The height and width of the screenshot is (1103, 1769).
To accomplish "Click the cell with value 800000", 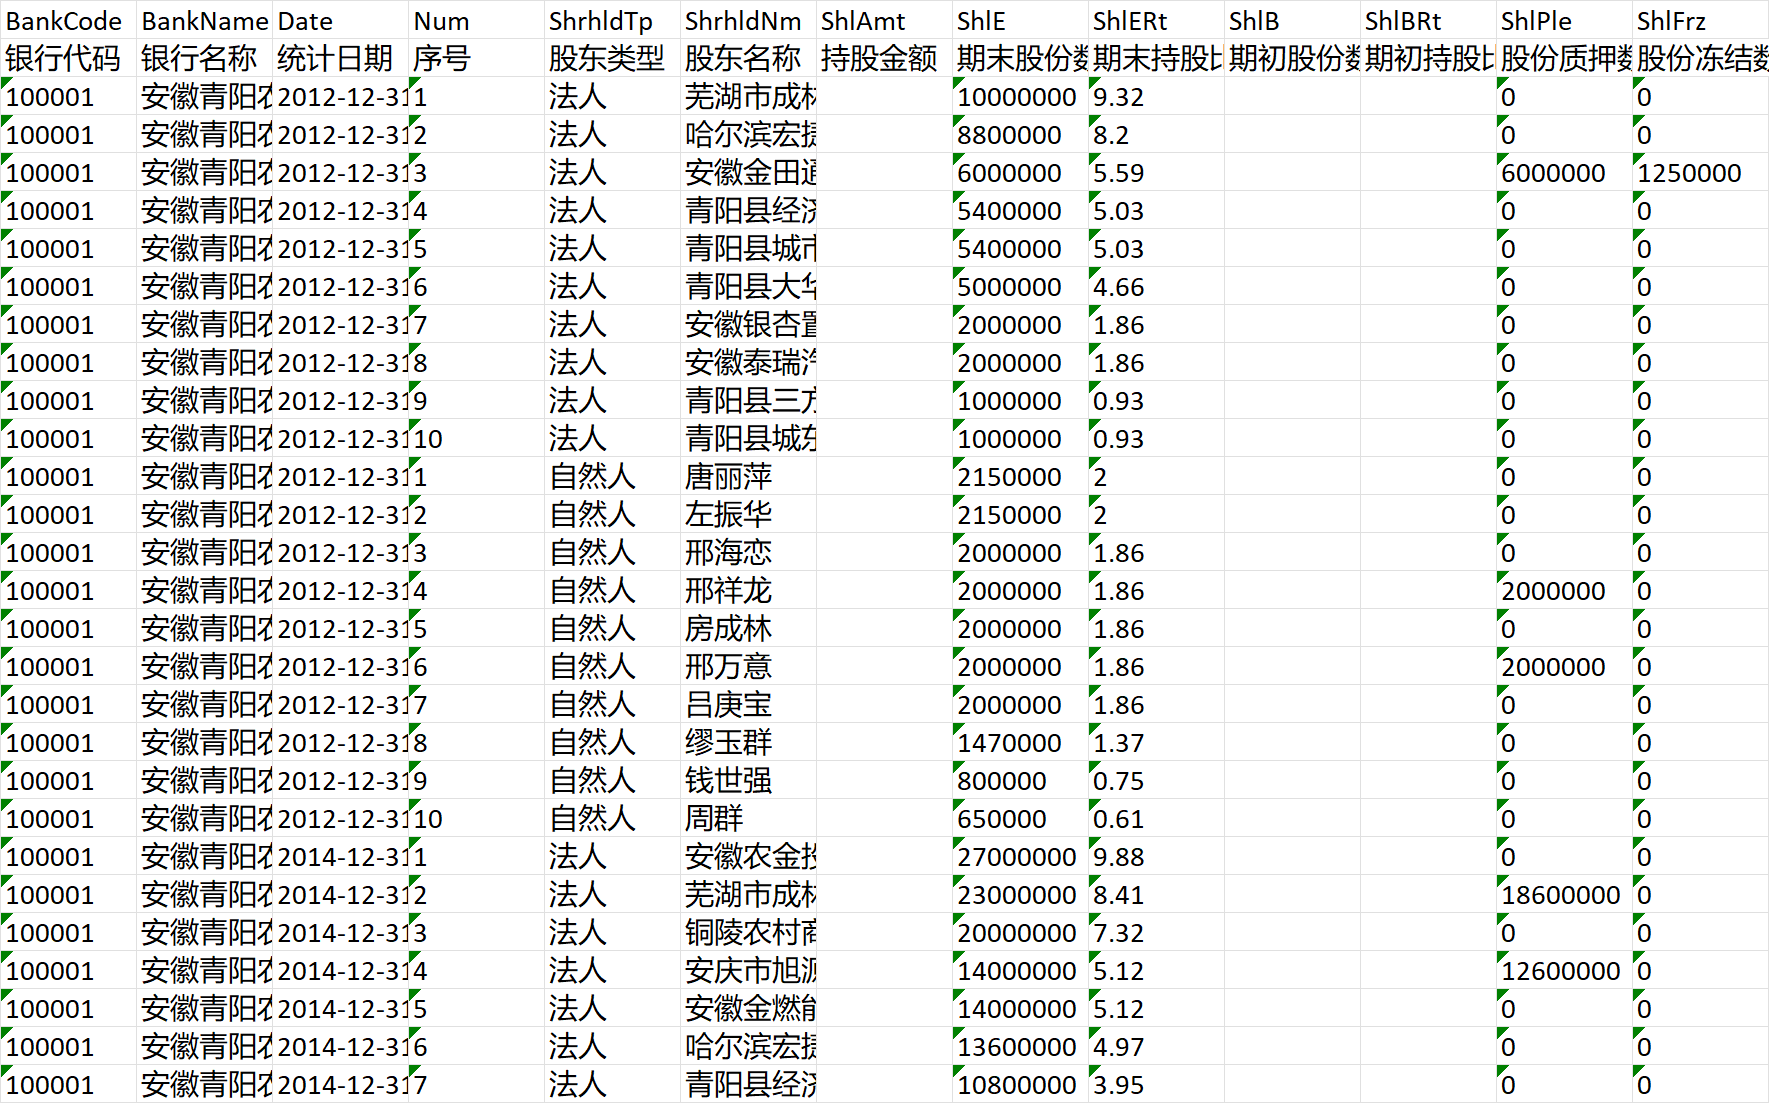I will (x=1020, y=780).
